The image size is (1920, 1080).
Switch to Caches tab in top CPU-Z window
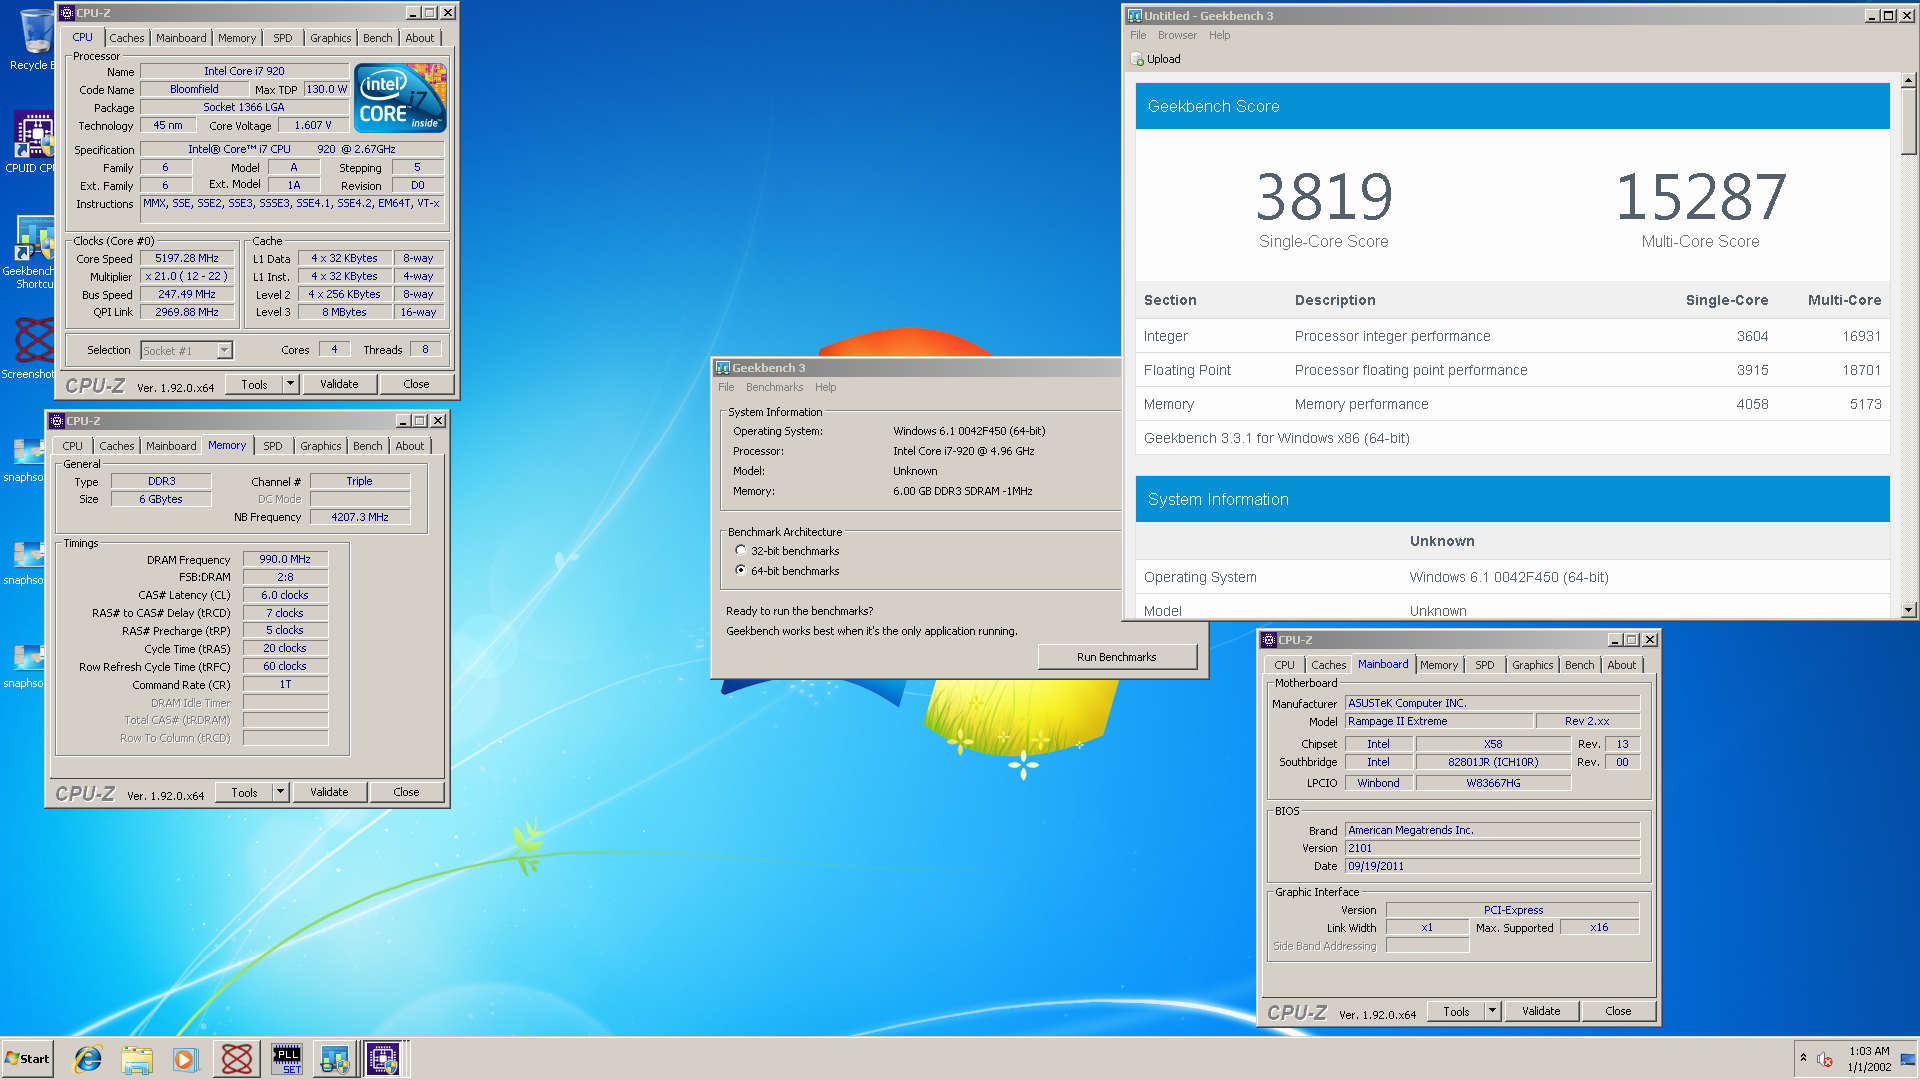[127, 38]
